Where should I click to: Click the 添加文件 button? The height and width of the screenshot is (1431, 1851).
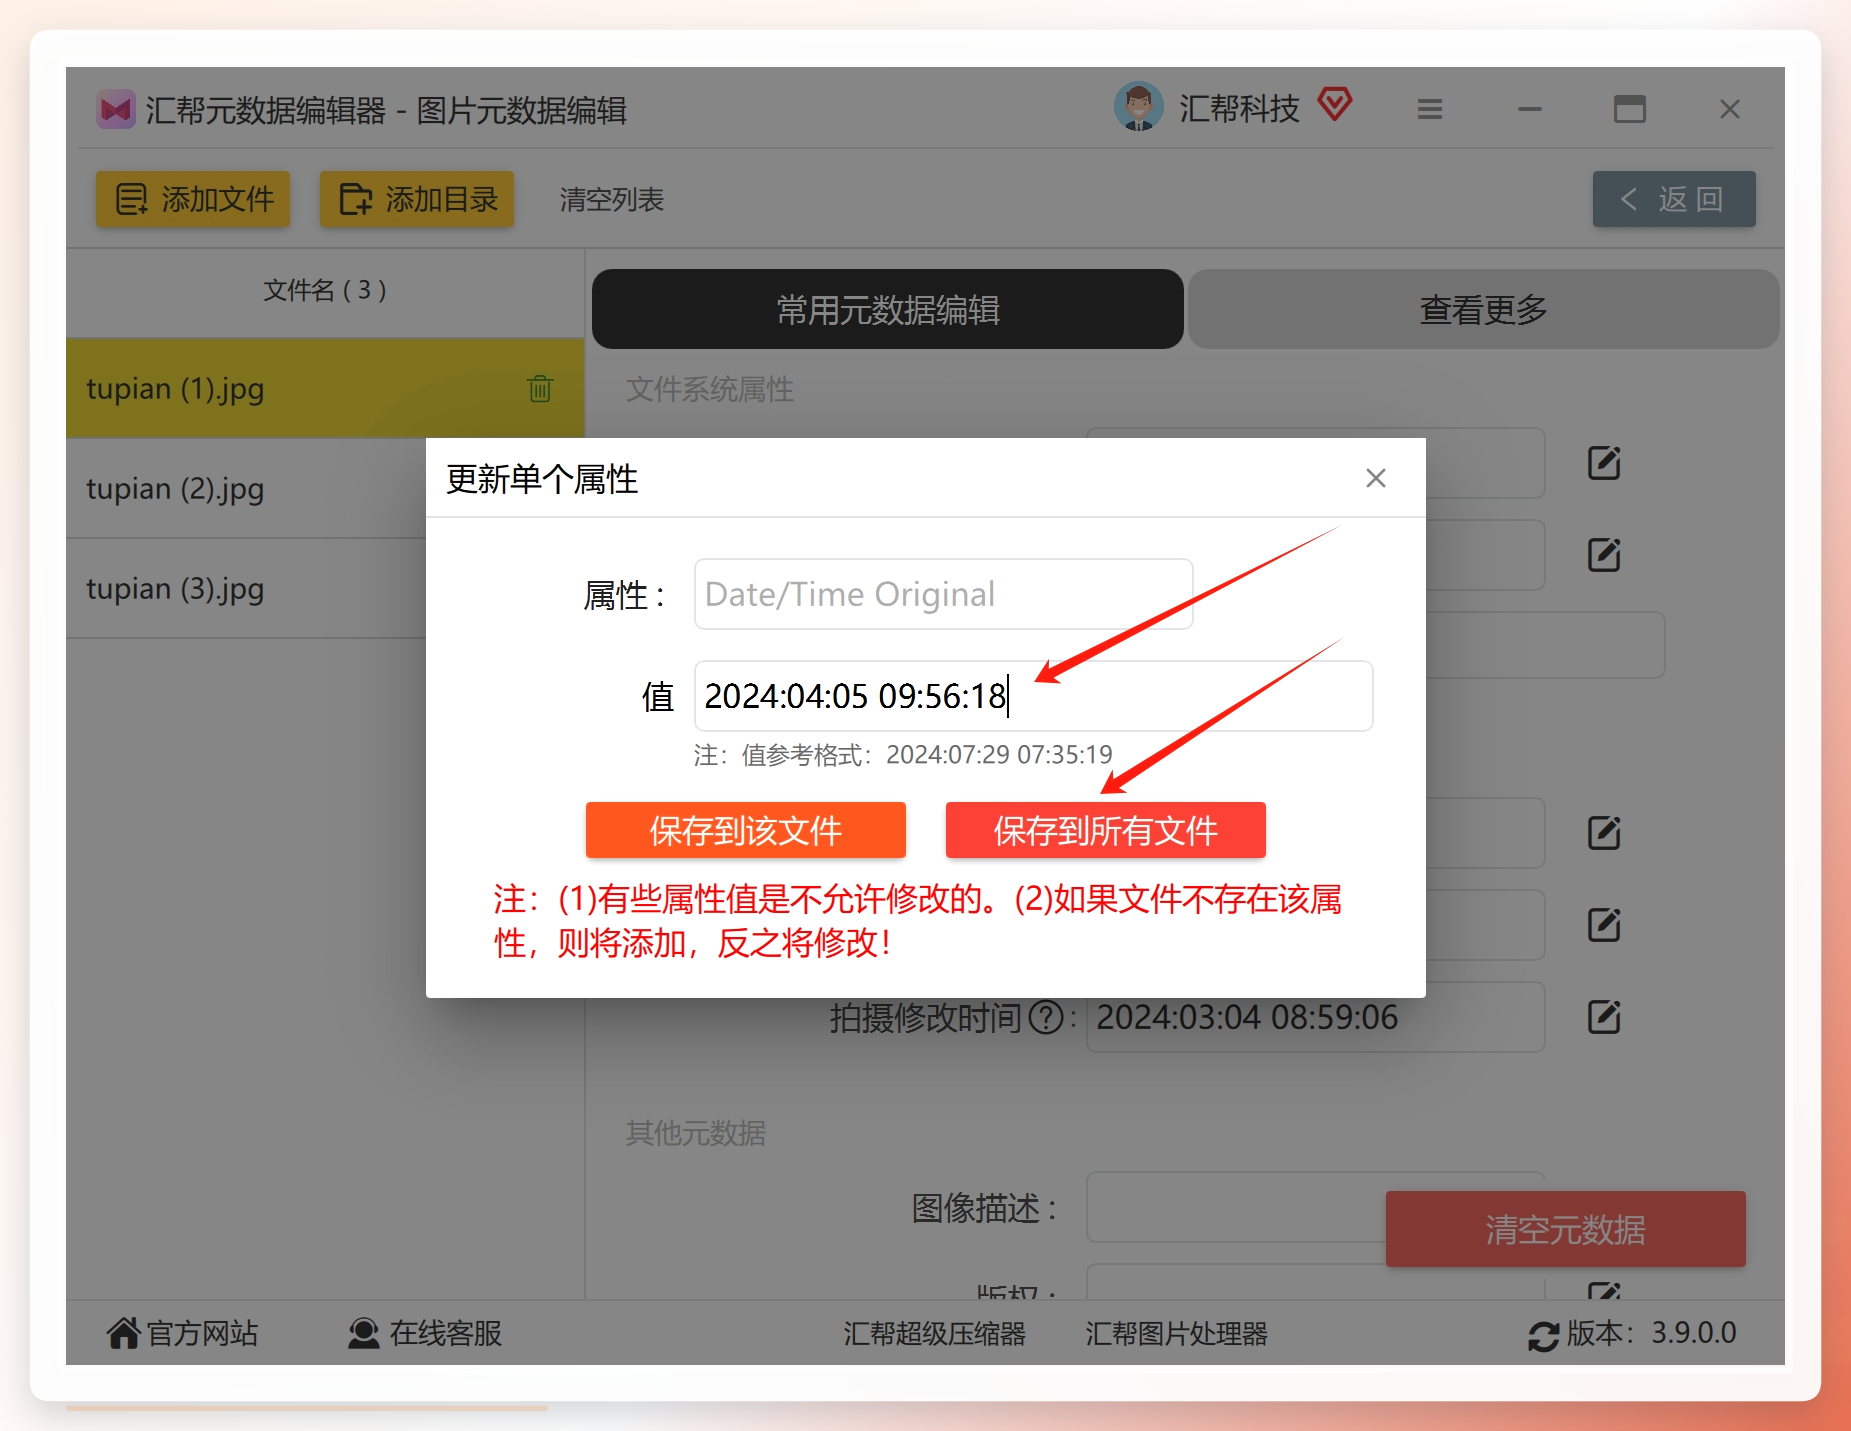(193, 199)
